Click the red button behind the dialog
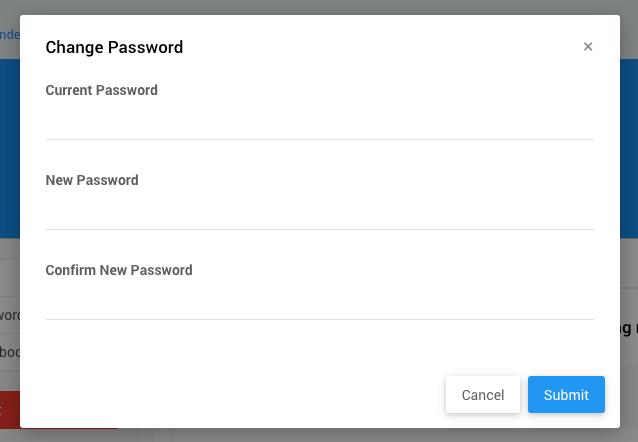This screenshot has width=638, height=442. [9, 410]
